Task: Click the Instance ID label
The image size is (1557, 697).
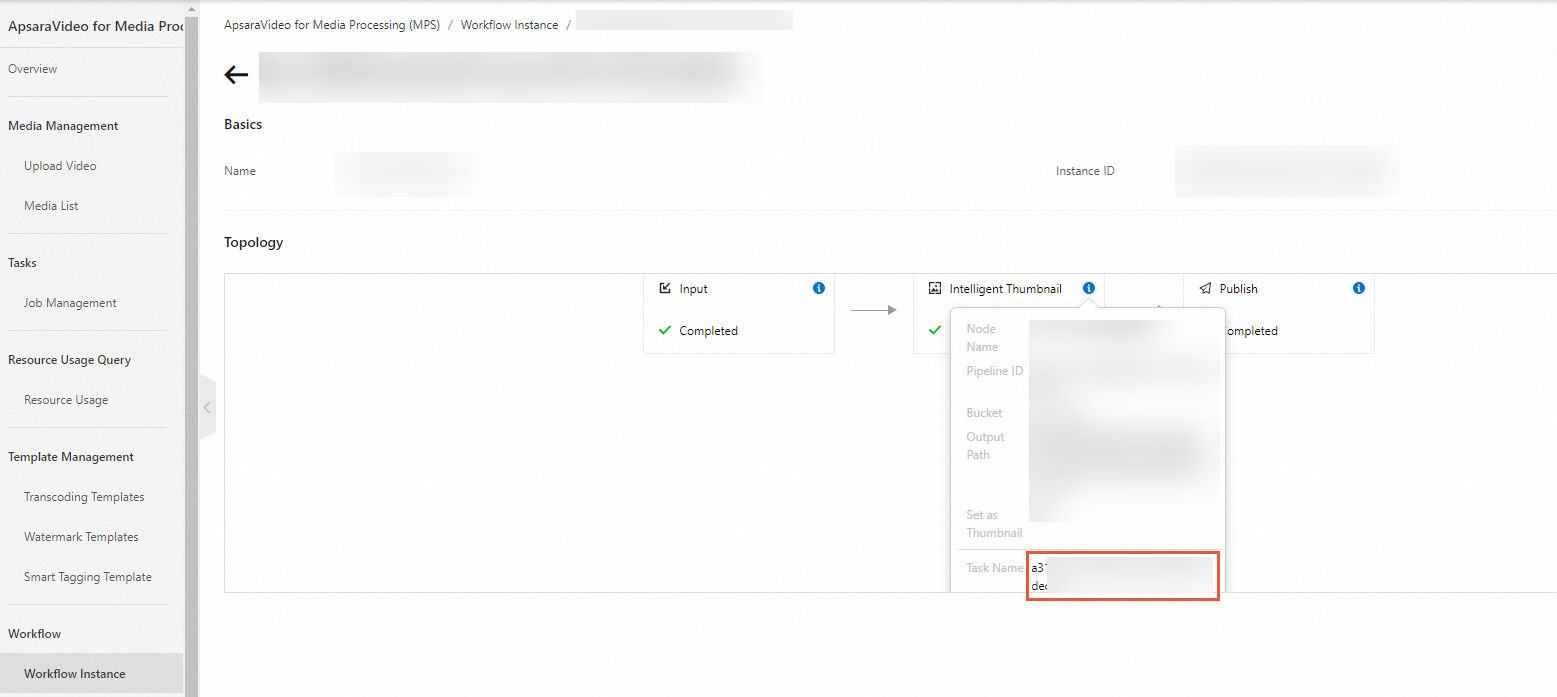Action: tap(1085, 171)
